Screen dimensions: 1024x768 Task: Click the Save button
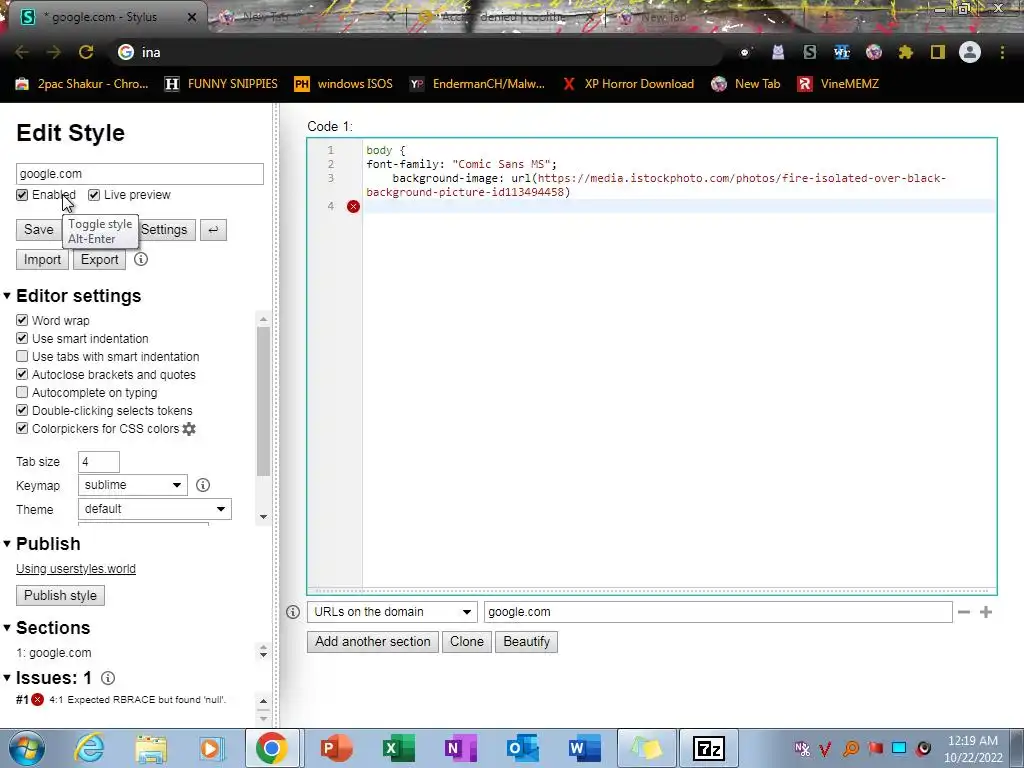(x=39, y=230)
